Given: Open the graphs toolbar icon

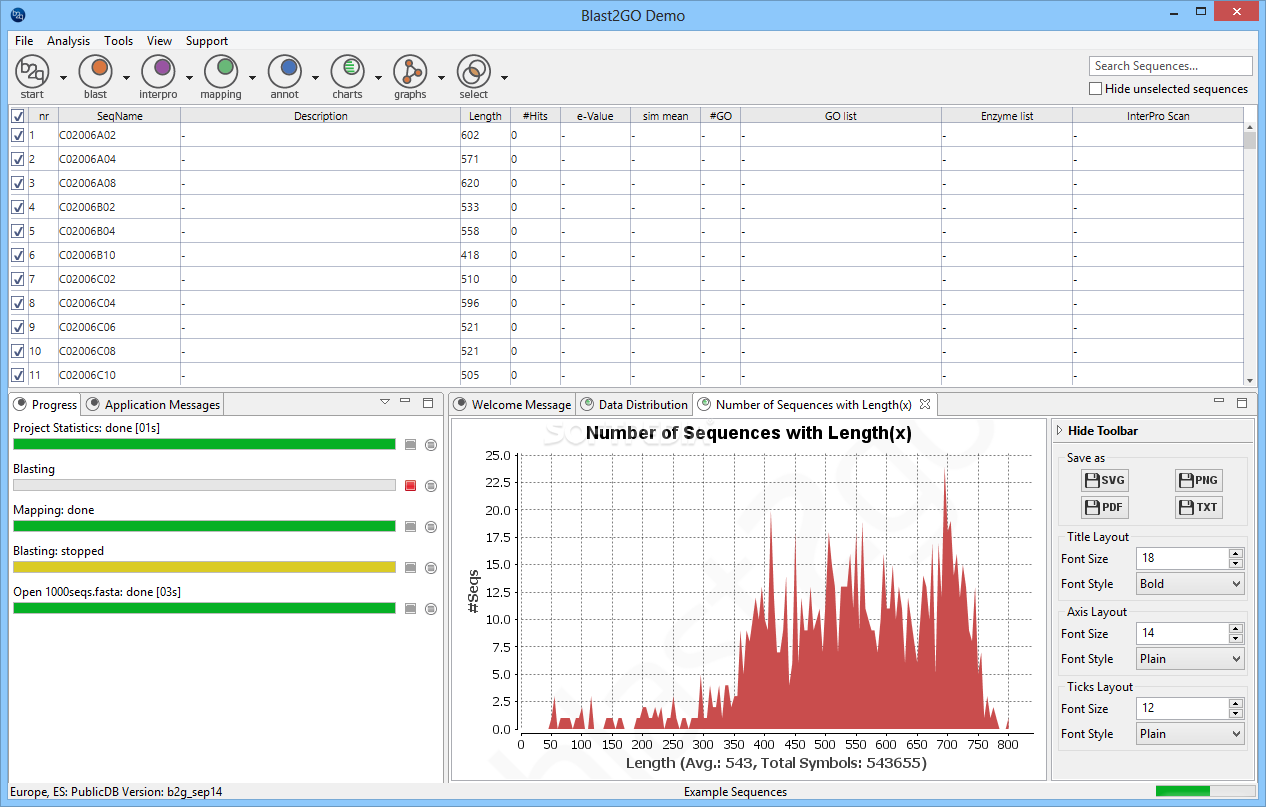Looking at the screenshot, I should tap(410, 71).
